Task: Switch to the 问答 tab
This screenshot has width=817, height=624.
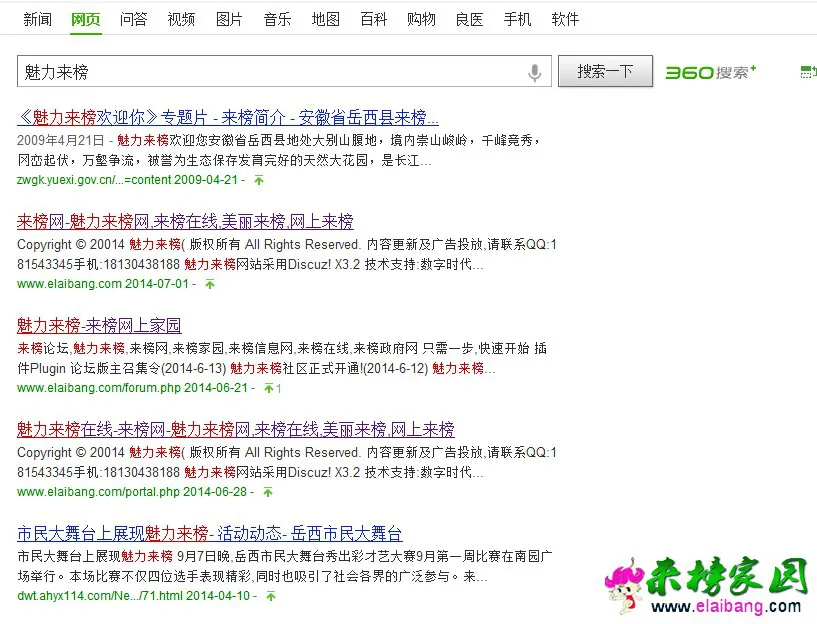Action: tap(133, 19)
